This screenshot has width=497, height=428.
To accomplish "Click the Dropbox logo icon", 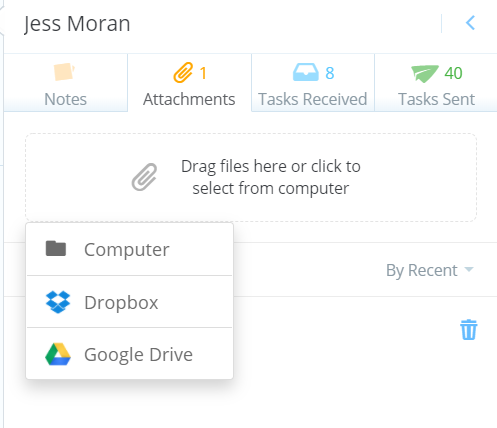I will click(58, 302).
